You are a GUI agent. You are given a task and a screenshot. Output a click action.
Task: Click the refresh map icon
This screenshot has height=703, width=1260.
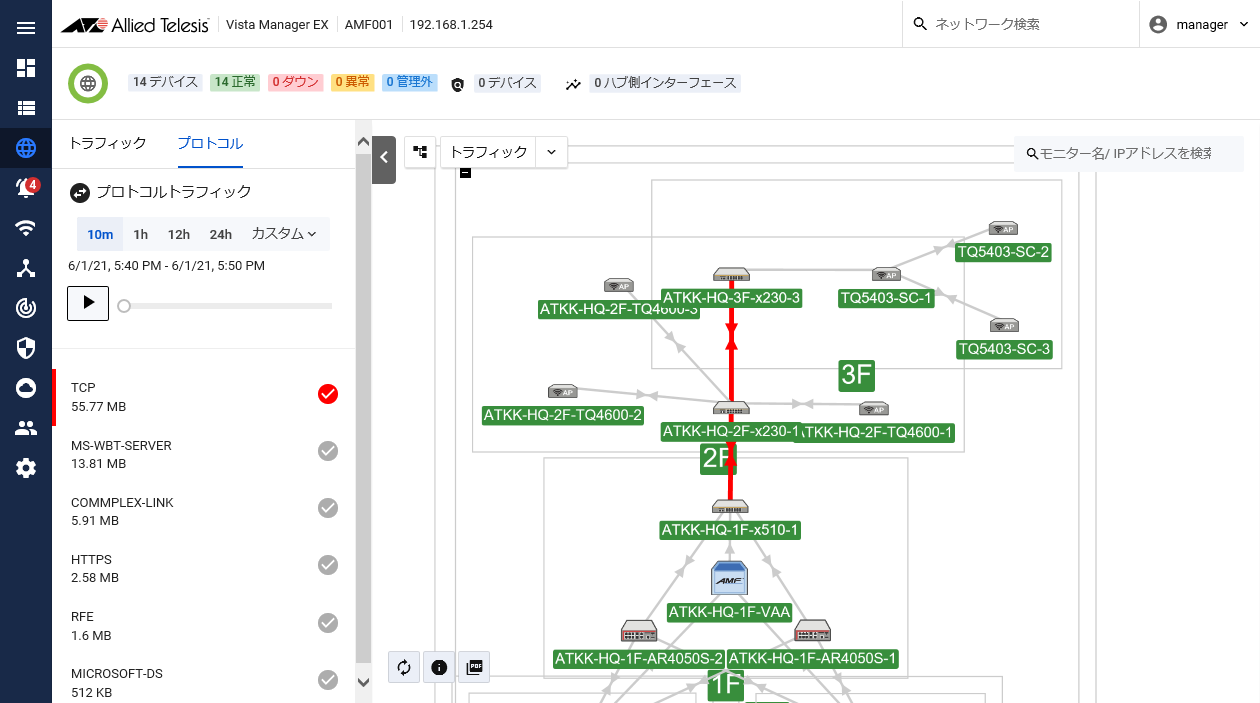coord(404,667)
